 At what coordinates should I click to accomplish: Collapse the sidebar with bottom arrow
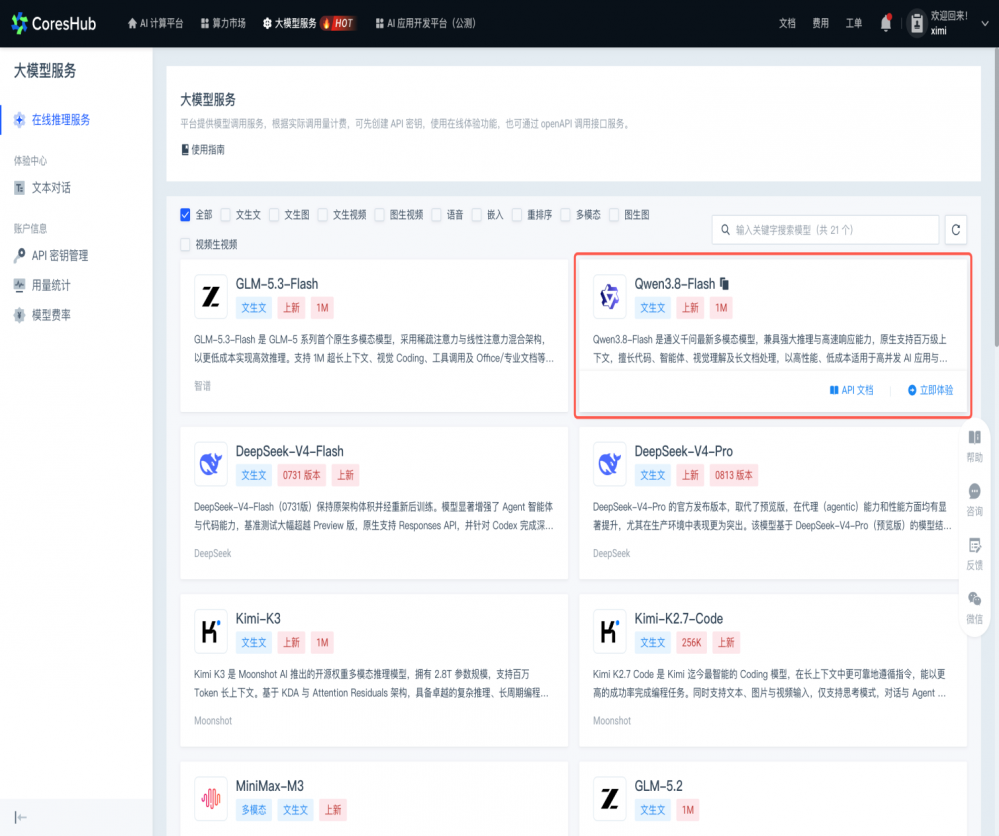[20, 818]
